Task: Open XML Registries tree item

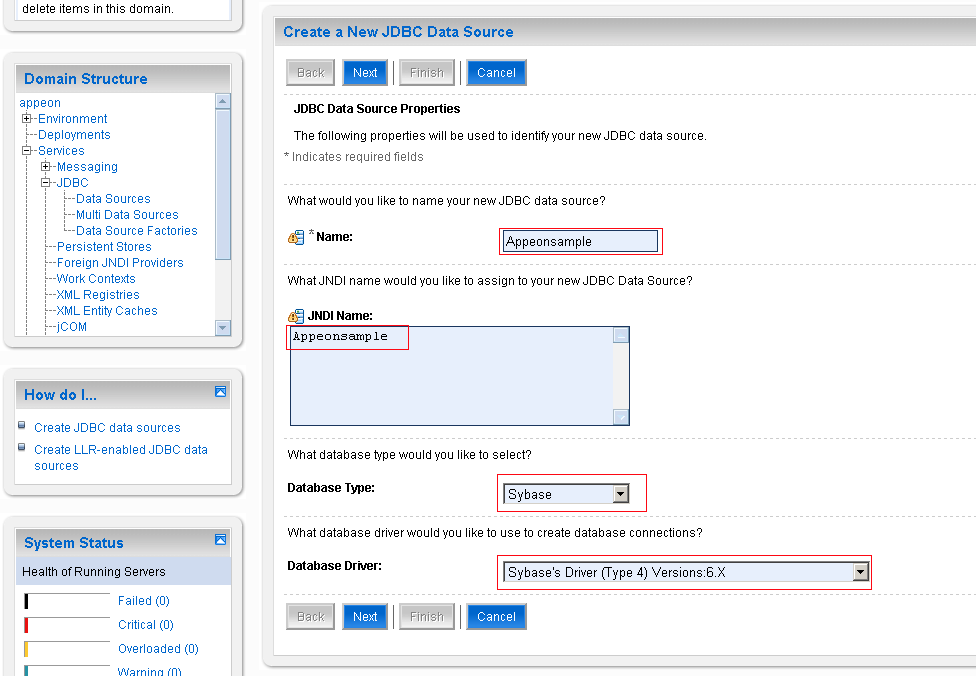Action: coord(98,294)
